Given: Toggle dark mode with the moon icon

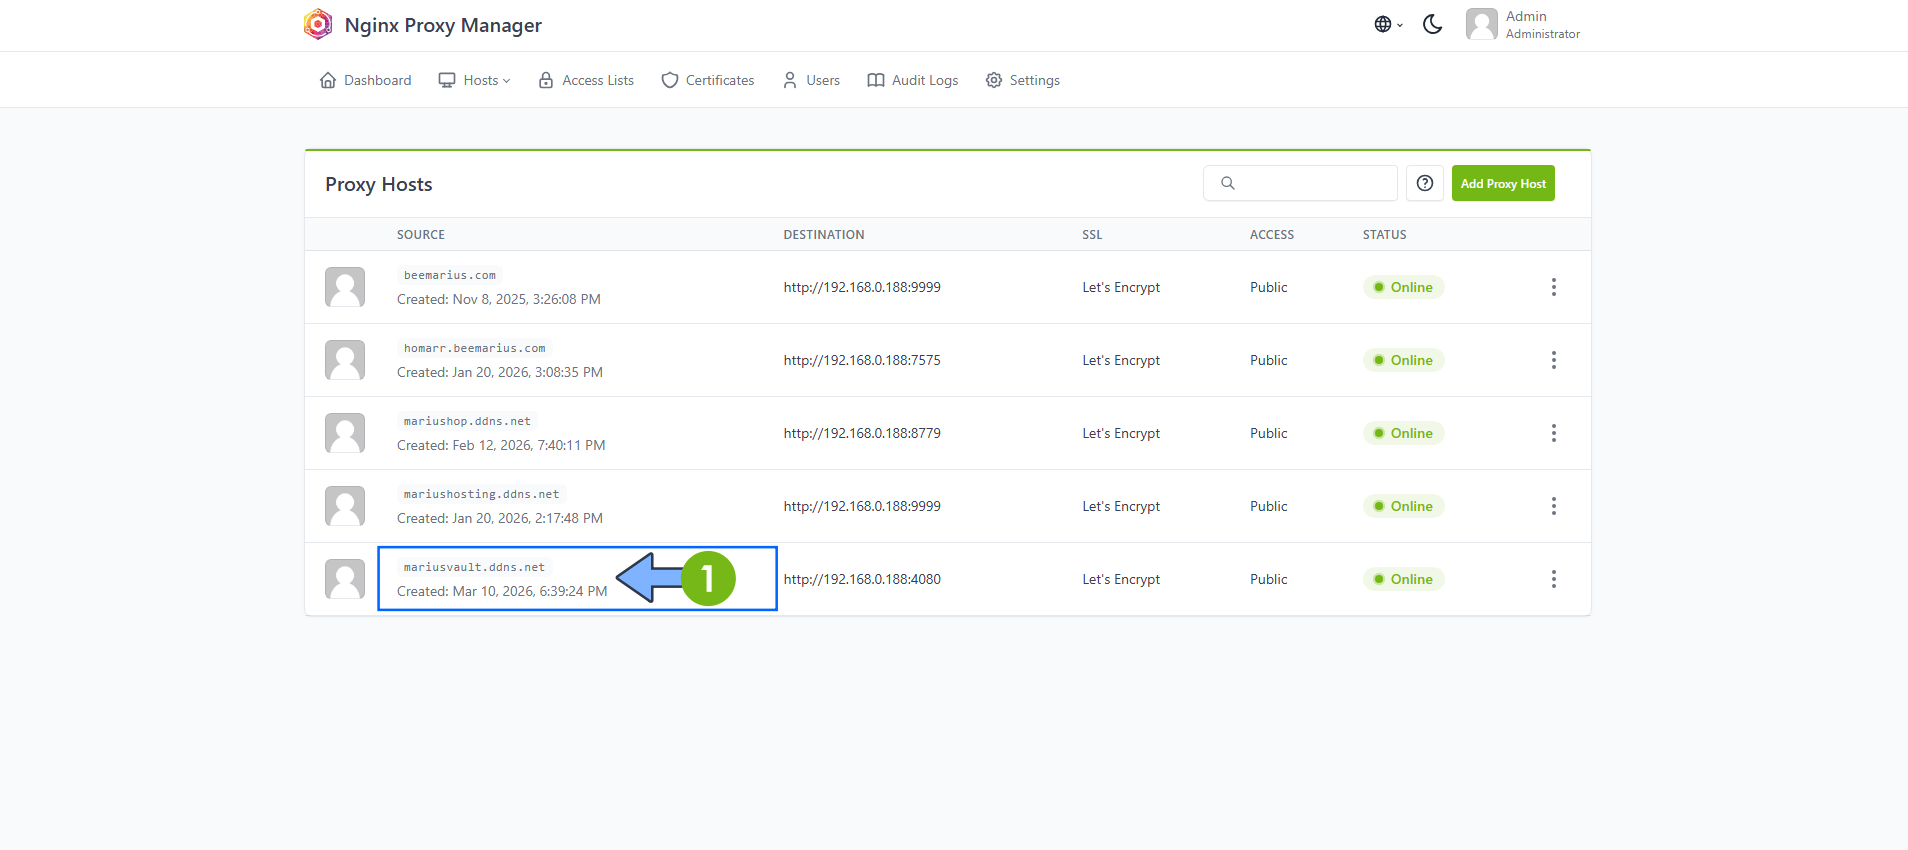Looking at the screenshot, I should [x=1432, y=25].
